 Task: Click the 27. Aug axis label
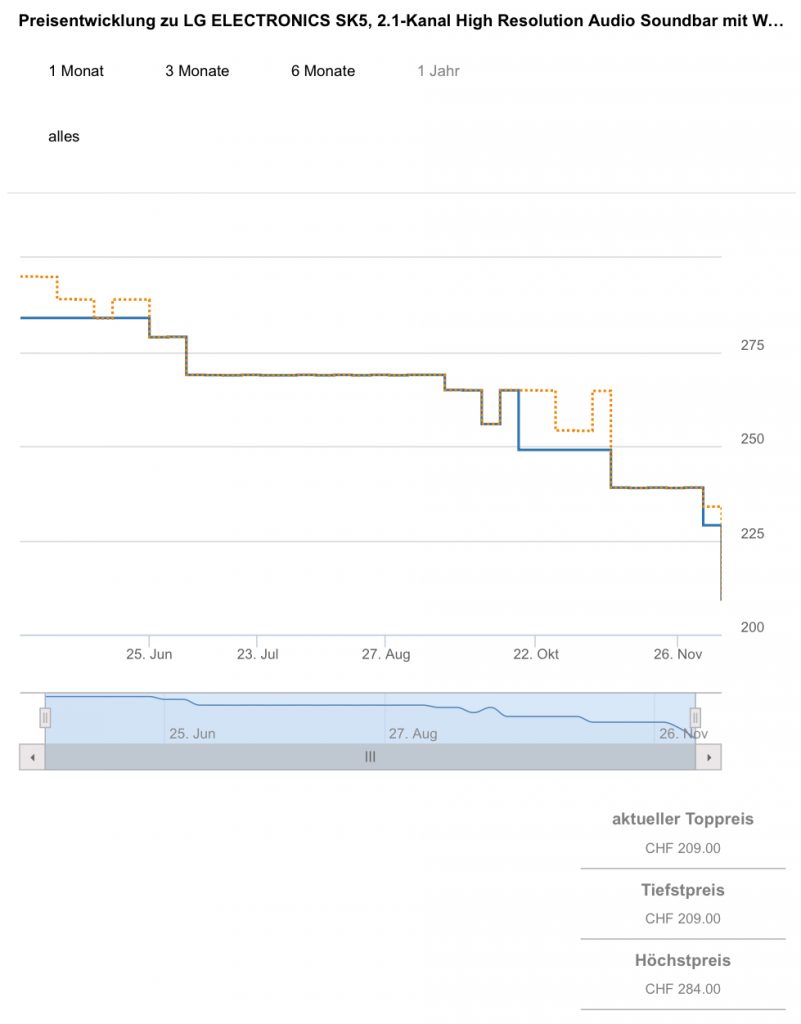point(386,654)
